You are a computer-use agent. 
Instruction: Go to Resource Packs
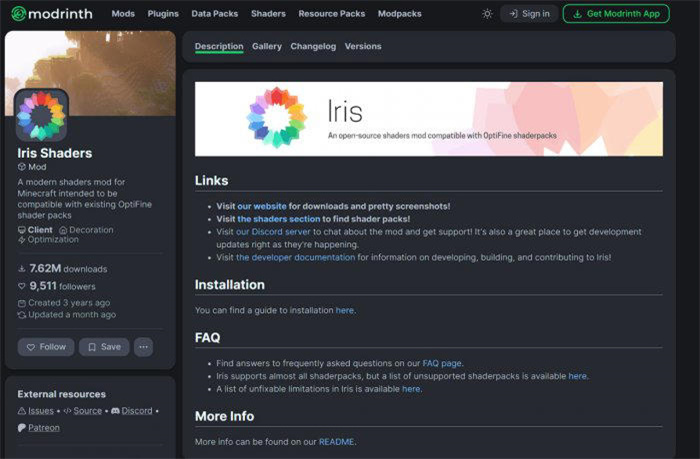coord(332,14)
